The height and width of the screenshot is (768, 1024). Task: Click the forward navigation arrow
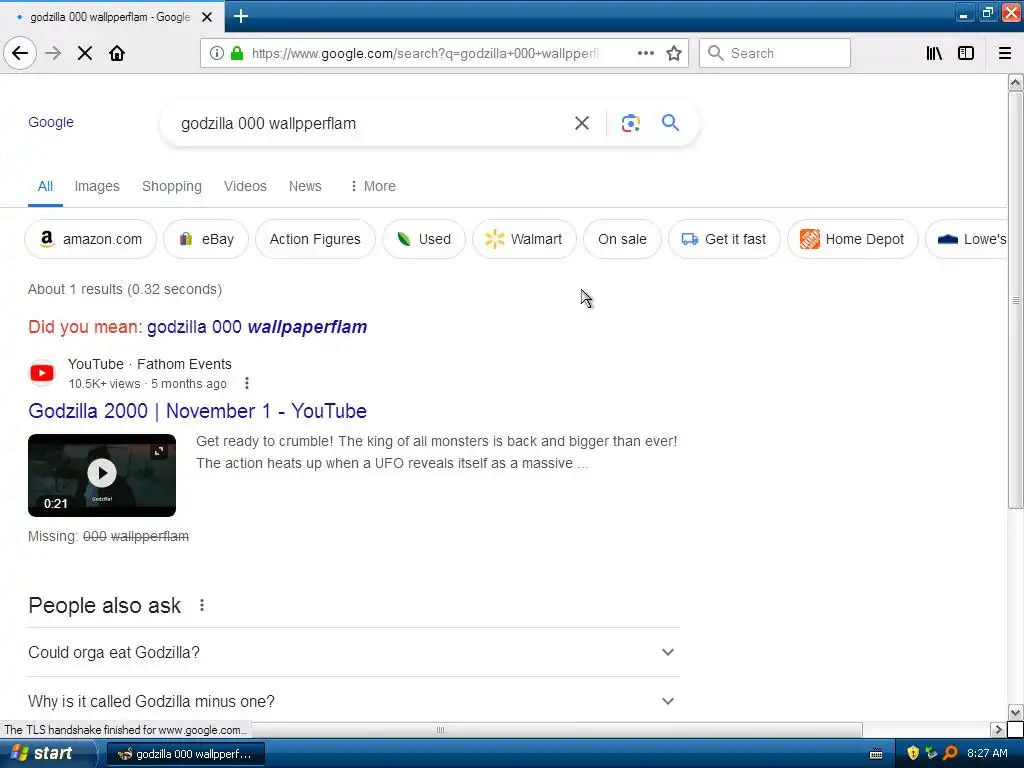(x=53, y=53)
